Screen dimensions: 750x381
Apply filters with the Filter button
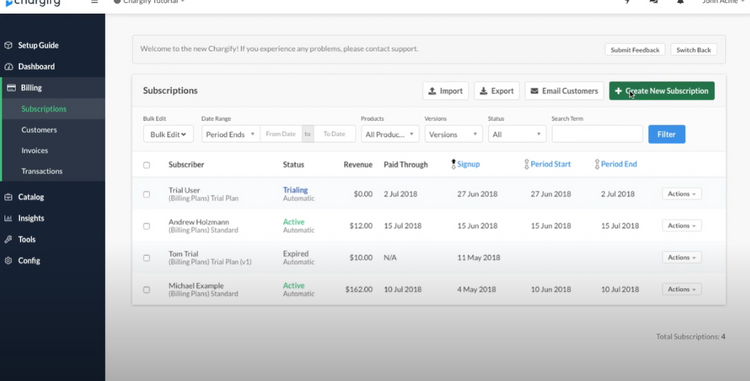[666, 134]
